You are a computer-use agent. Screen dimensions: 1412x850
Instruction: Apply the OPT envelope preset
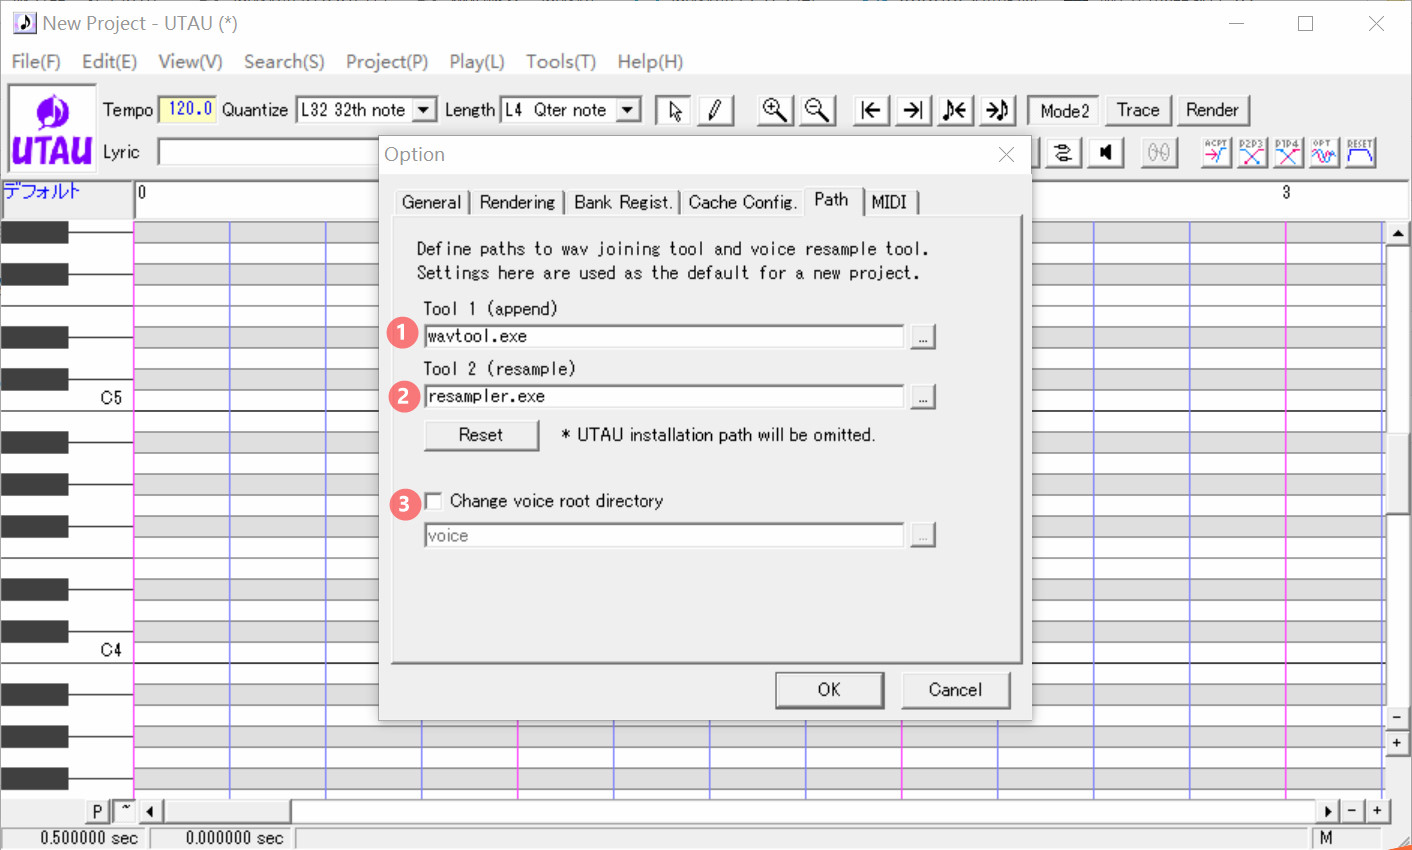point(1324,152)
